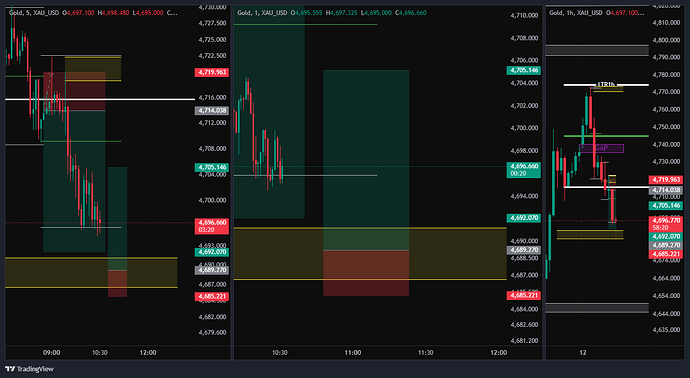Click the gray 4,689.270 entry label on the 1-minute chart
690x378 pixels.
pos(524,250)
